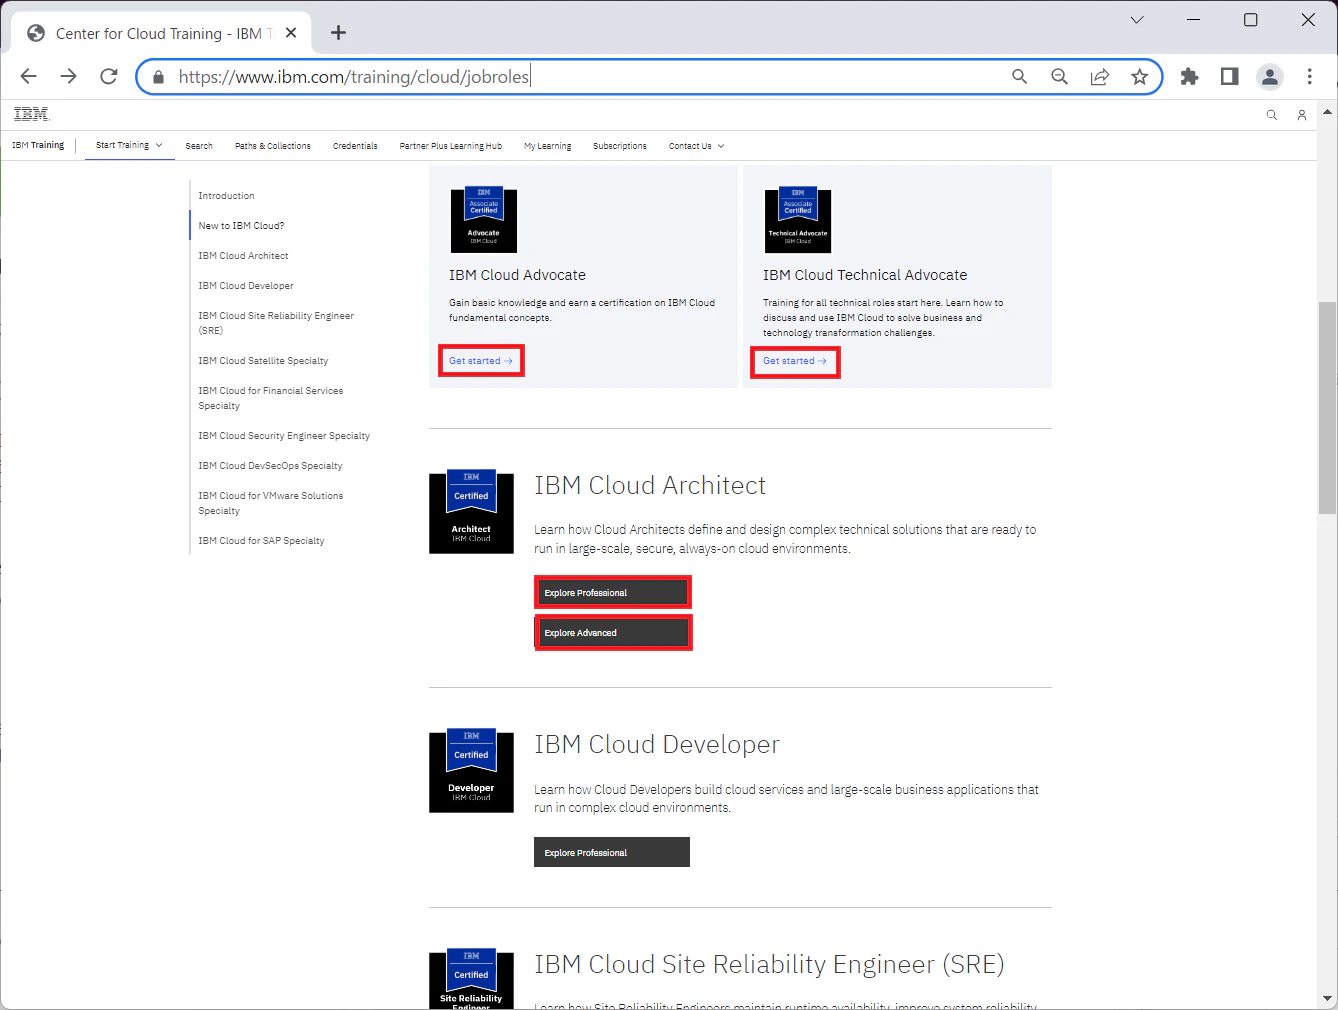Image resolution: width=1338 pixels, height=1010 pixels.
Task: Click the IBM logo in the header
Action: [x=31, y=114]
